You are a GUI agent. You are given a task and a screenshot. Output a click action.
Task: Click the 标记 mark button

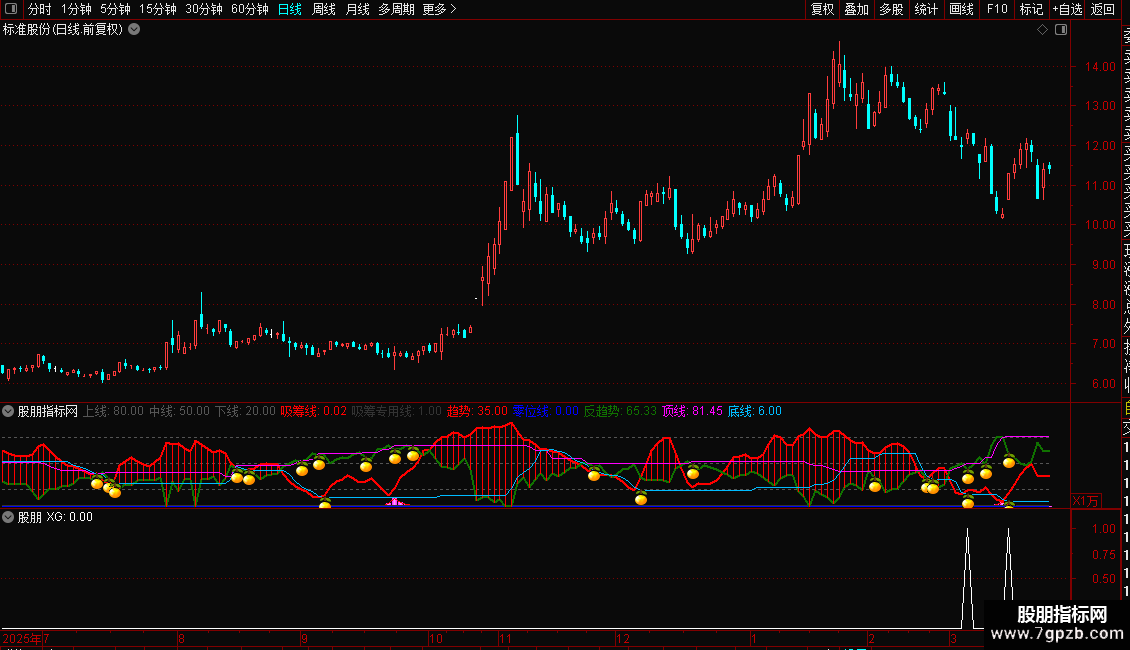(x=1031, y=9)
